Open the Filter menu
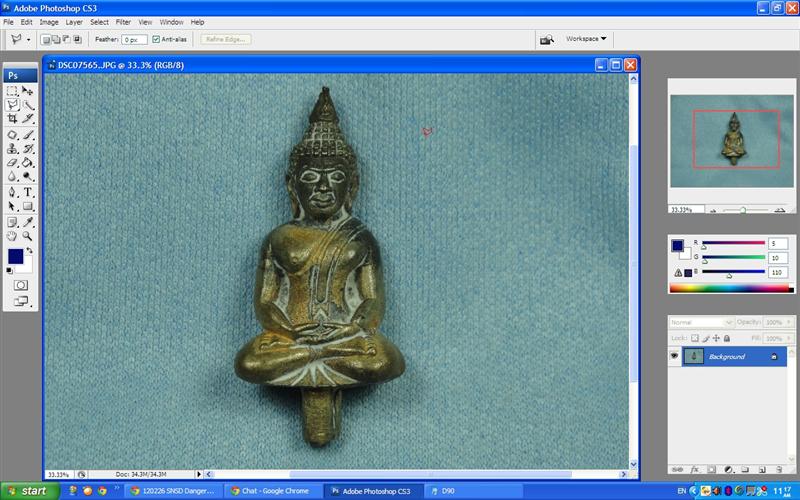The width and height of the screenshot is (800, 500). point(123,21)
